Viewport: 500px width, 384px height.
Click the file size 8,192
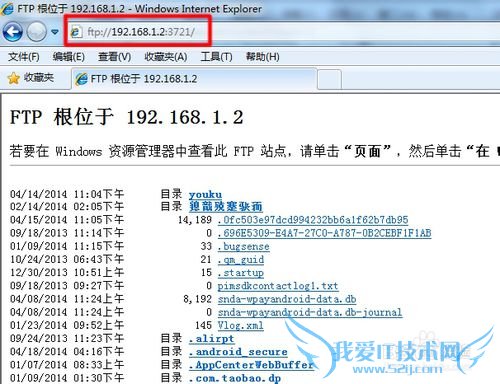pyautogui.click(x=198, y=299)
